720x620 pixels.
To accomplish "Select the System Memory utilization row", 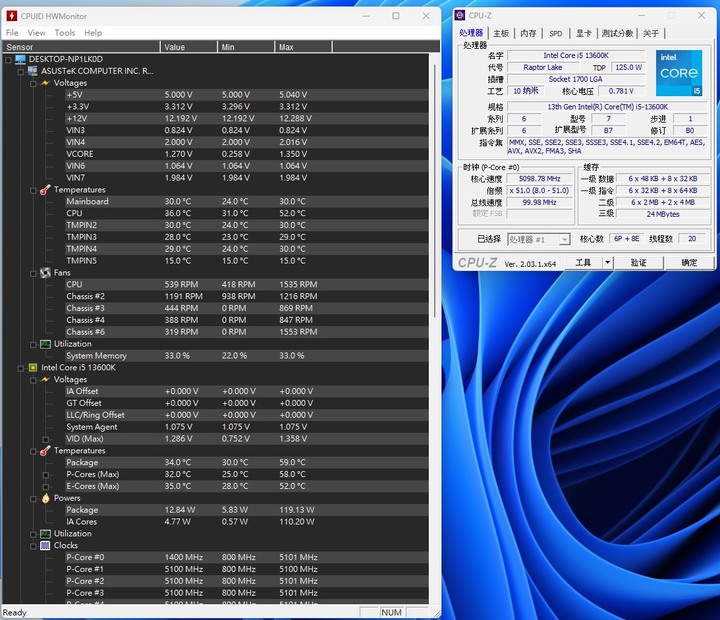I will [247, 356].
